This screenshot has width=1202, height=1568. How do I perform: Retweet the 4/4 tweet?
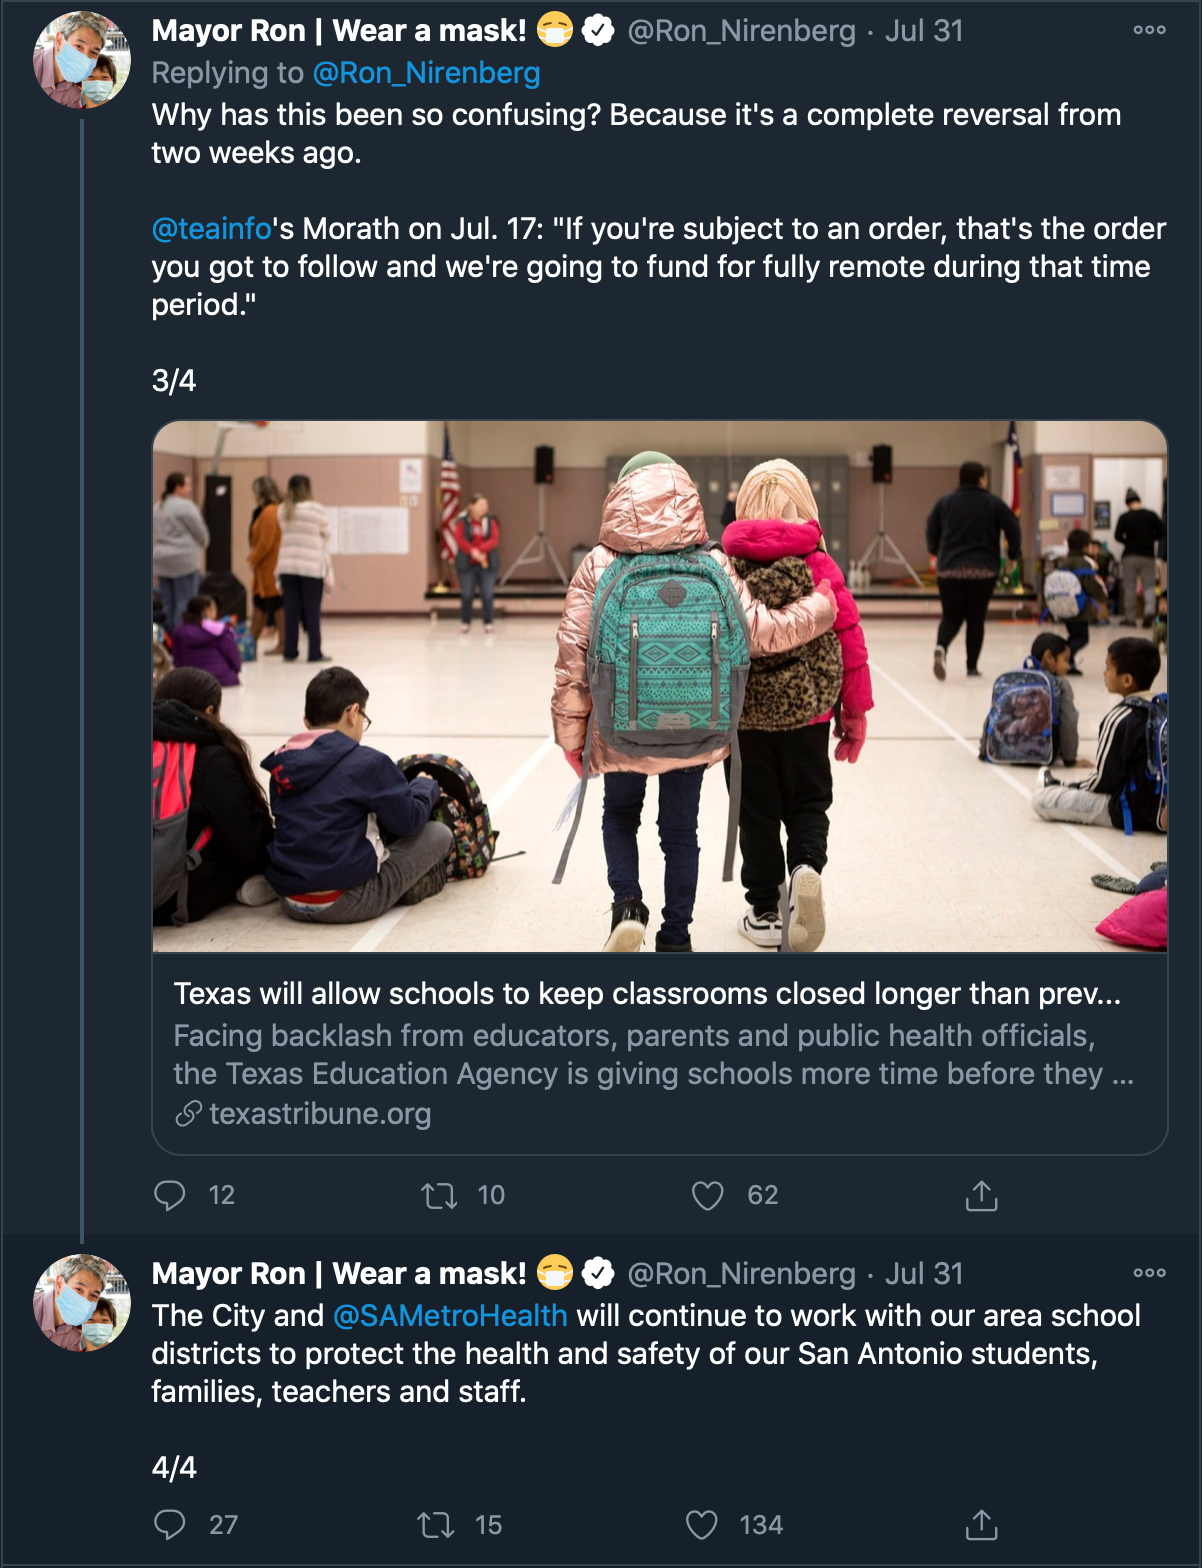435,1524
